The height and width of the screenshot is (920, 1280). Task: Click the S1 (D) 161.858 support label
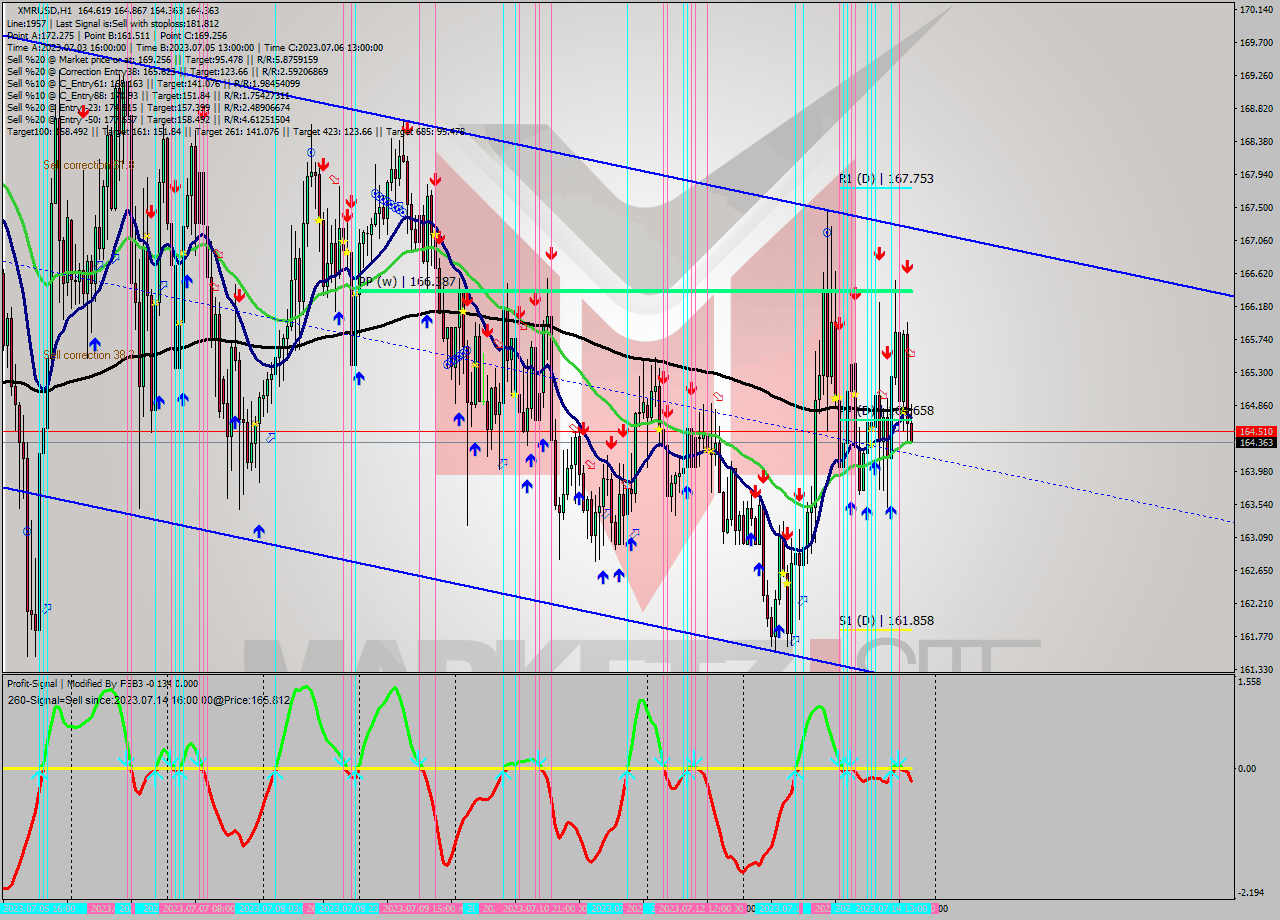(886, 621)
